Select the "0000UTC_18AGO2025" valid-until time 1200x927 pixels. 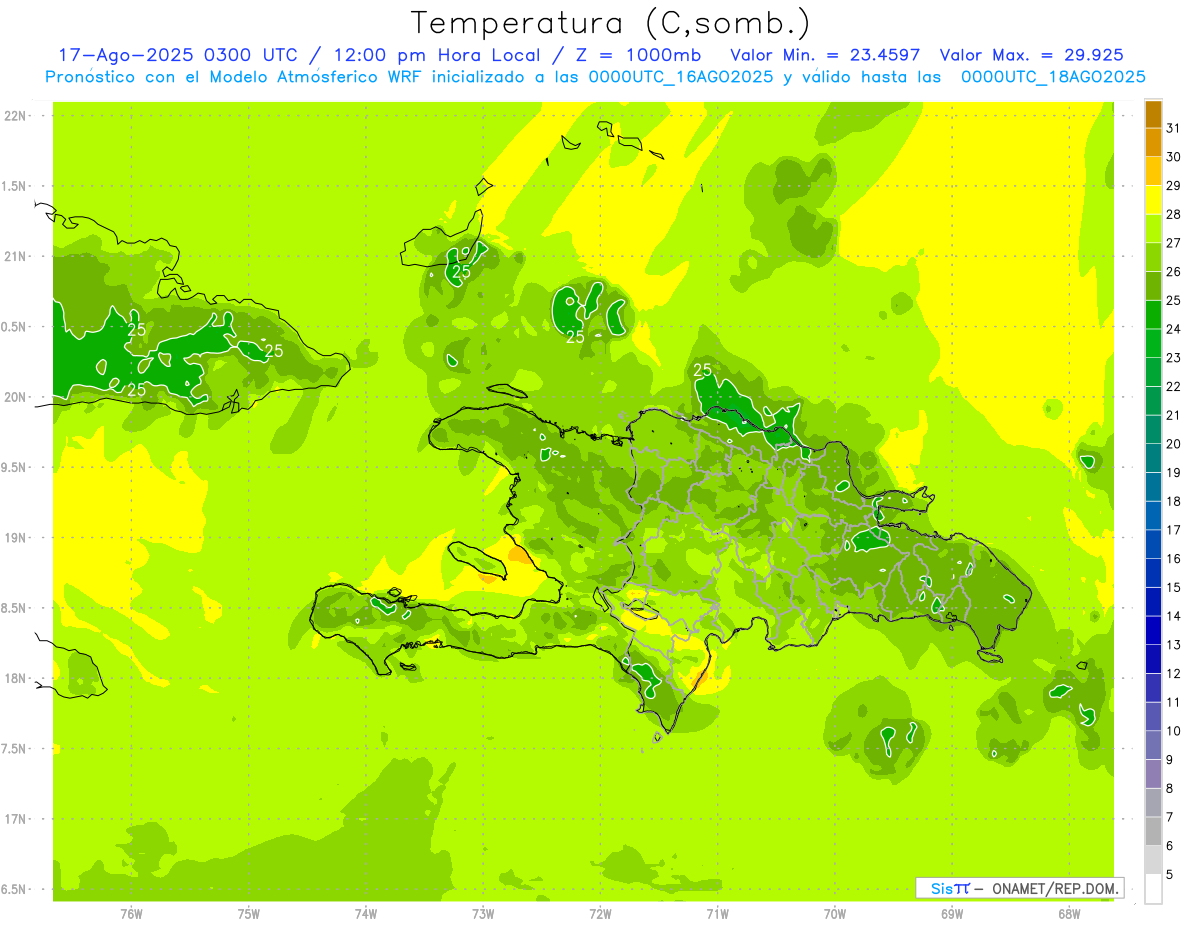pyautogui.click(x=1053, y=77)
